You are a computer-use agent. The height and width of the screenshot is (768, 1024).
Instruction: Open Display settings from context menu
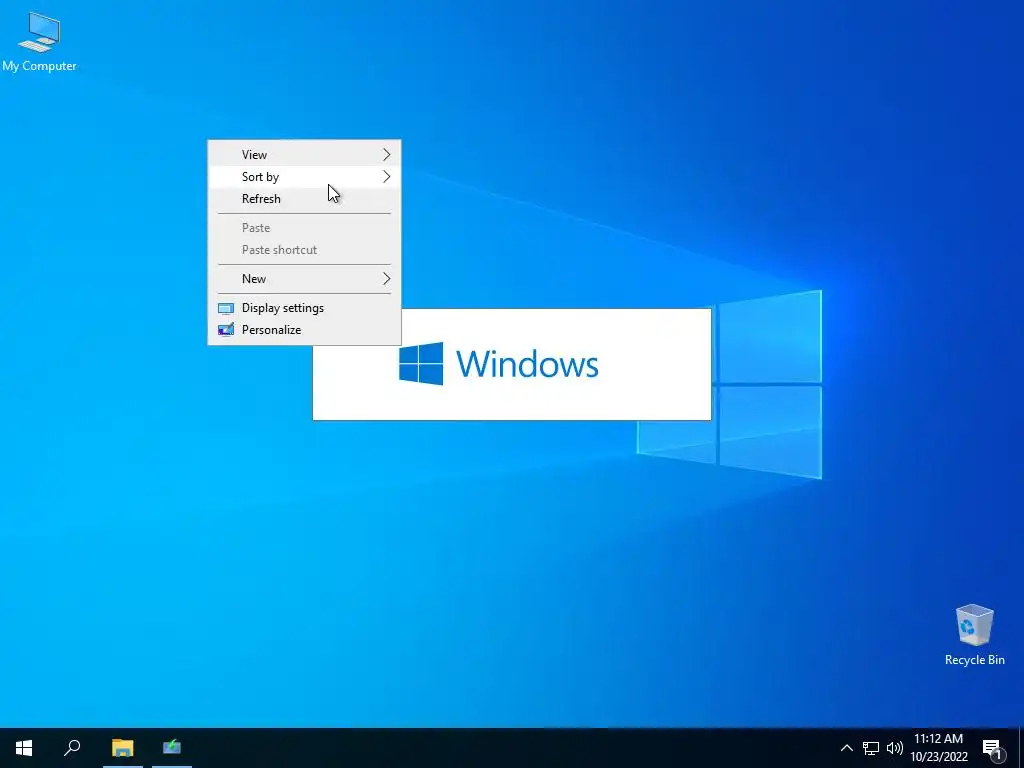coord(304,308)
